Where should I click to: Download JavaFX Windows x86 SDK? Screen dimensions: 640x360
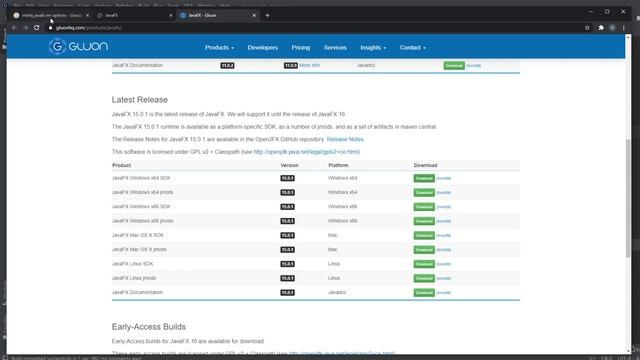[x=424, y=207]
